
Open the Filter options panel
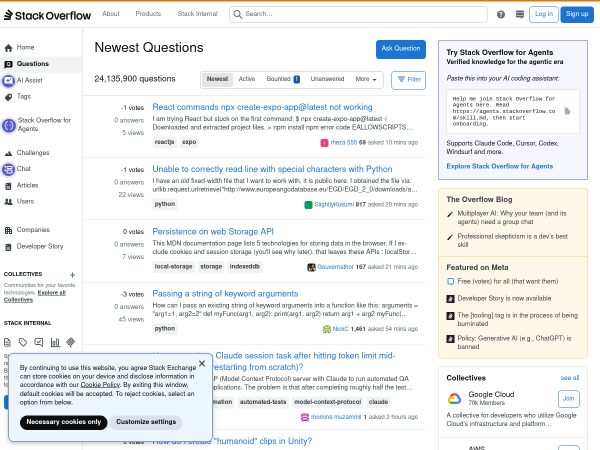coord(408,80)
